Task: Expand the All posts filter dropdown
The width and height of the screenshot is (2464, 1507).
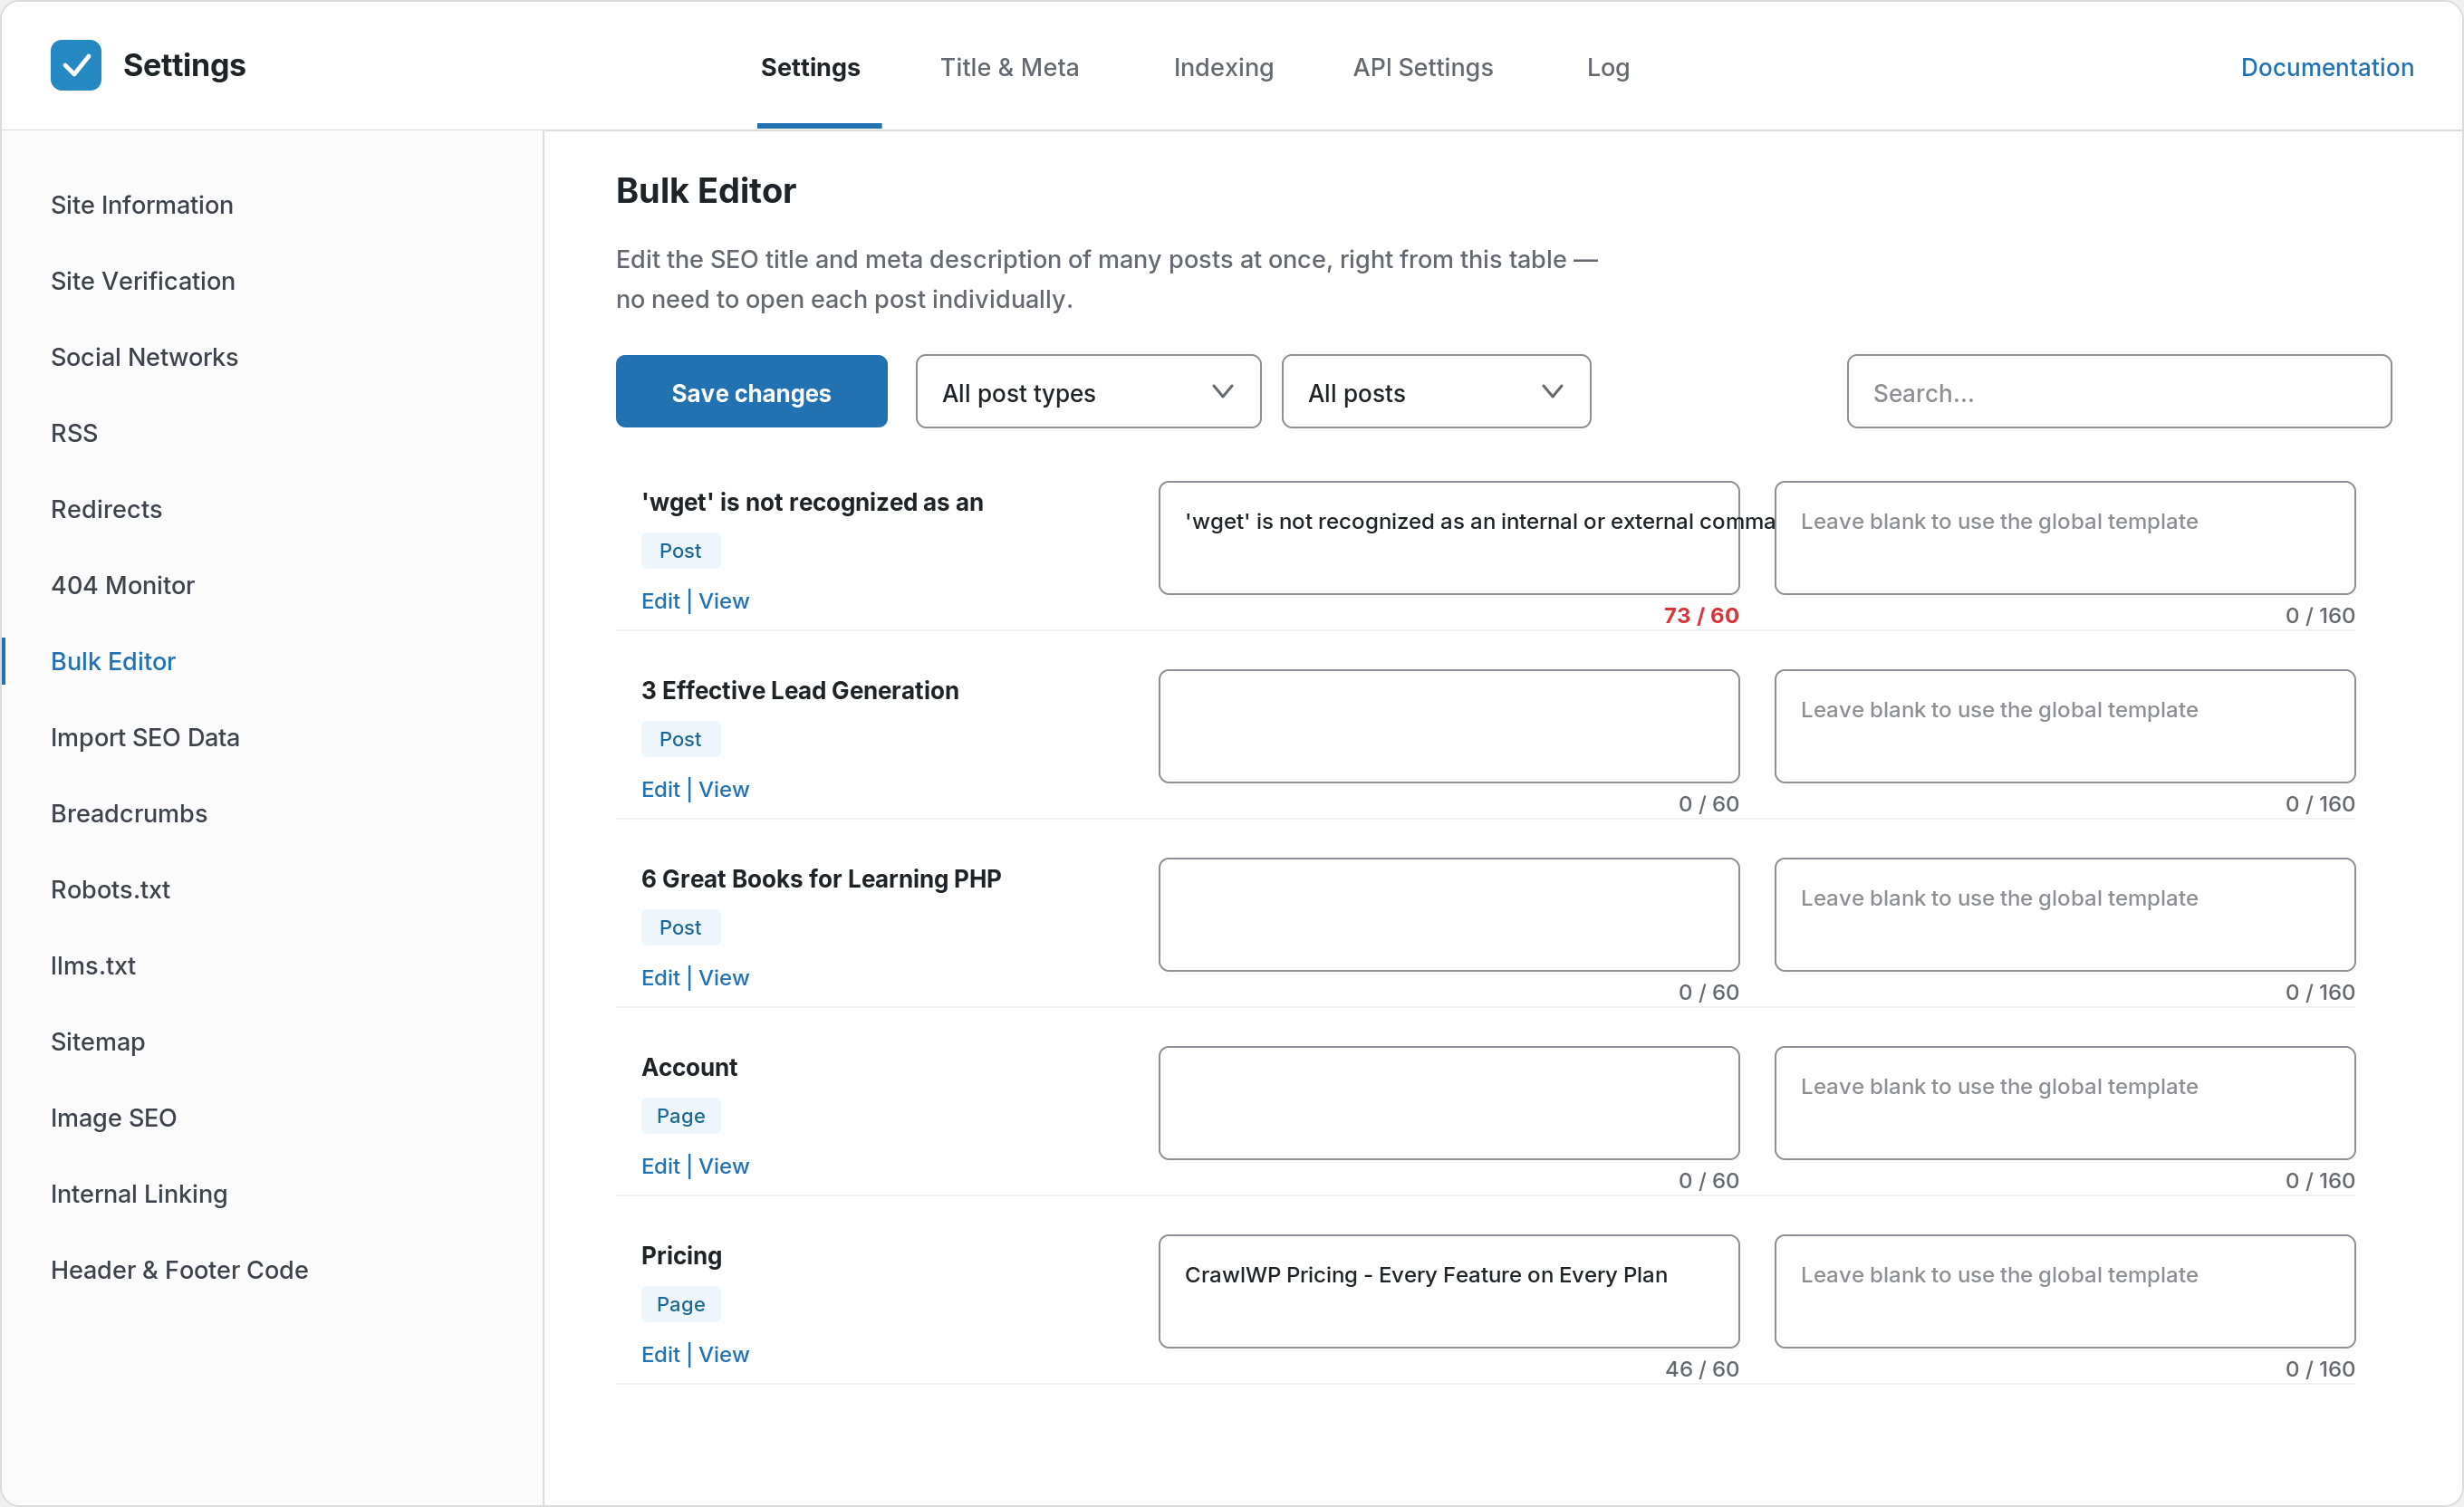Action: pyautogui.click(x=1436, y=392)
